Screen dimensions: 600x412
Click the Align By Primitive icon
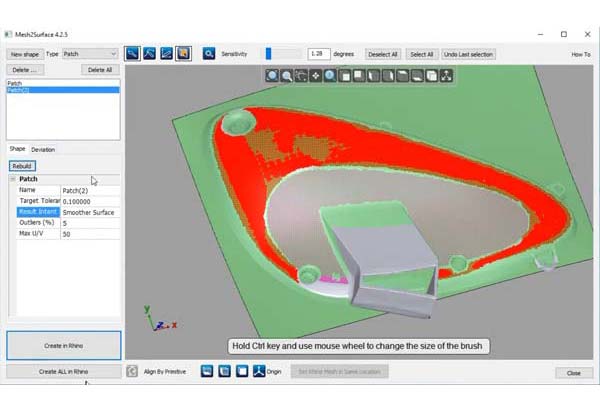(x=132, y=371)
